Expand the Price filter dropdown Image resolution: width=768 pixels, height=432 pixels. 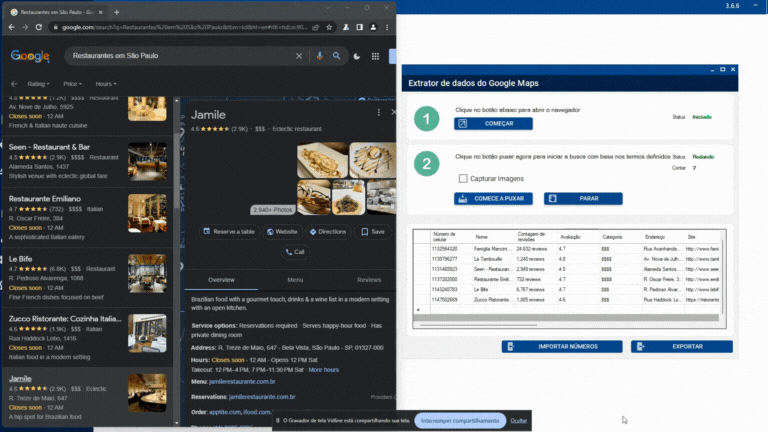(72, 84)
